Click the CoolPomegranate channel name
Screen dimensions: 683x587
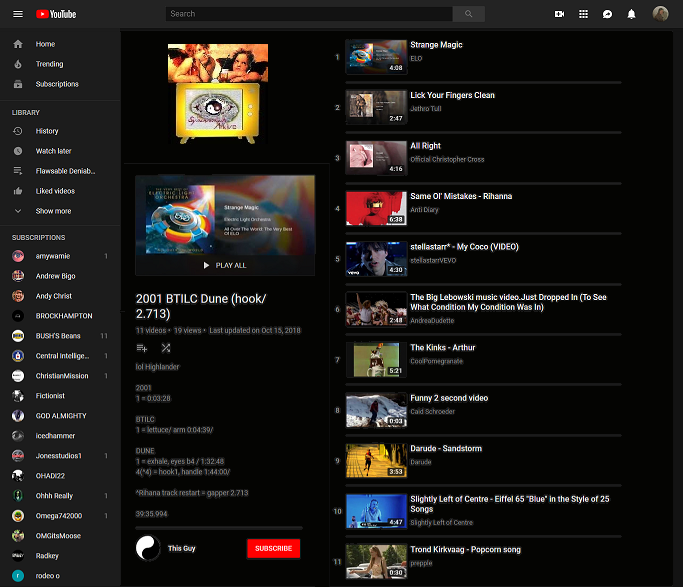(436, 361)
